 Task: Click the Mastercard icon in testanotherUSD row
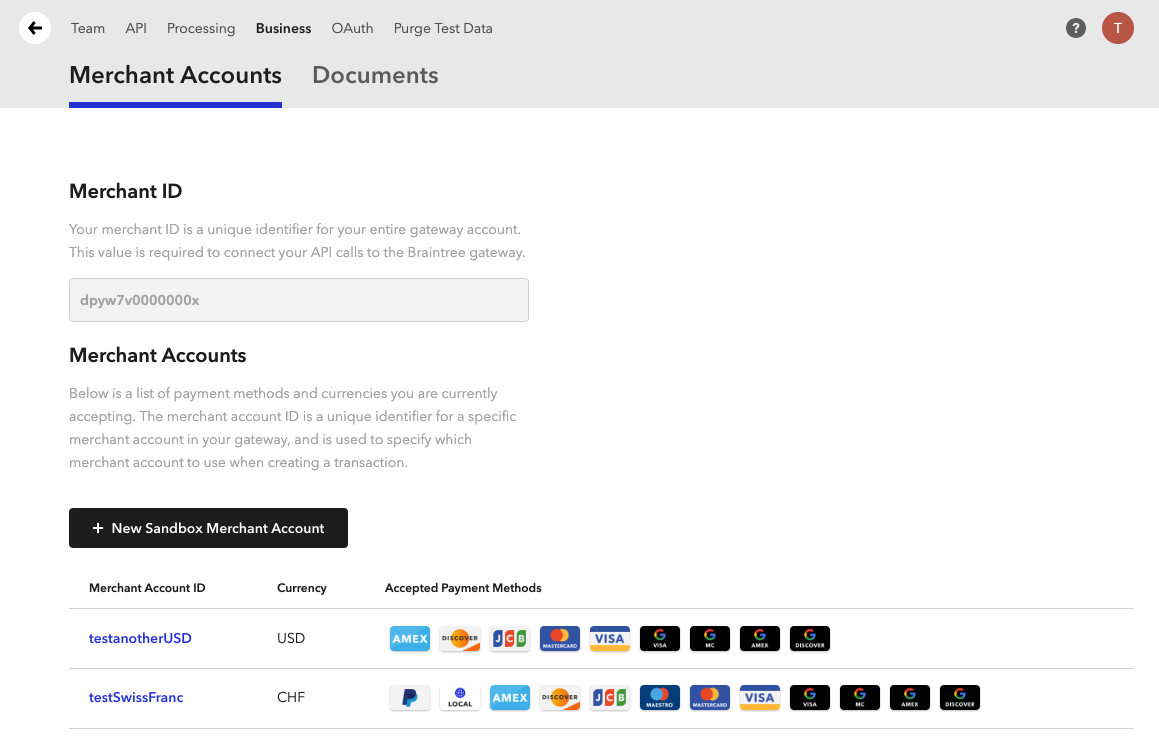click(x=559, y=638)
